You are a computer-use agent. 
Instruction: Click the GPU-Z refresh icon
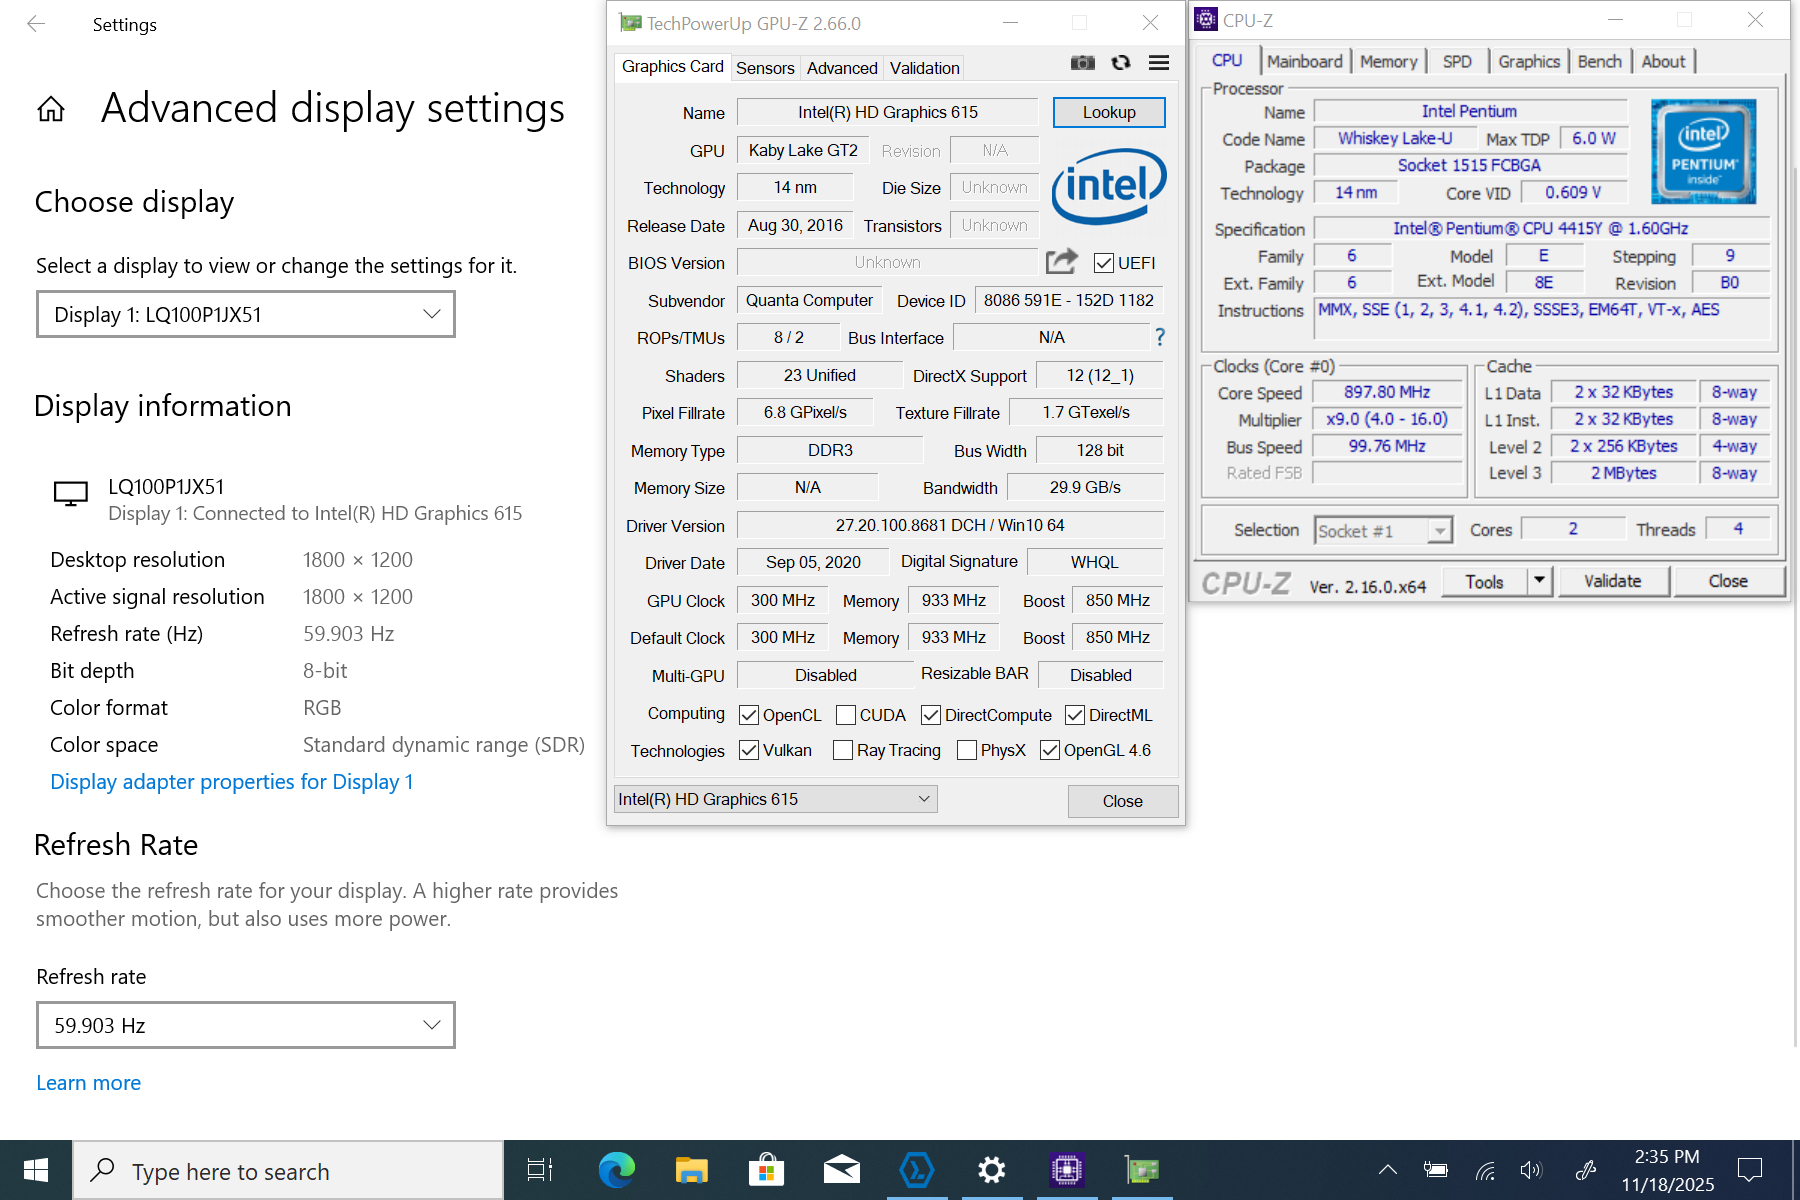pyautogui.click(x=1121, y=63)
